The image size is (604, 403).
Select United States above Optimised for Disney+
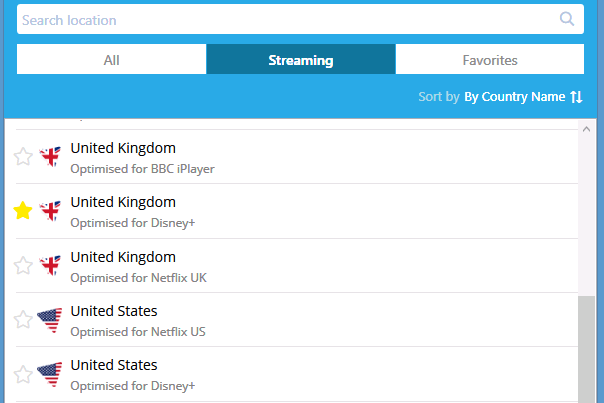pos(114,365)
